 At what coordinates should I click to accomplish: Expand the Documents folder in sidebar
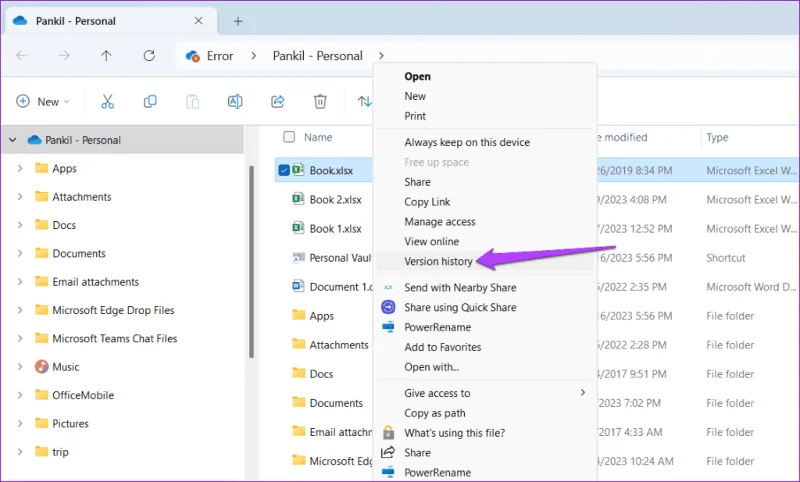click(x=20, y=253)
